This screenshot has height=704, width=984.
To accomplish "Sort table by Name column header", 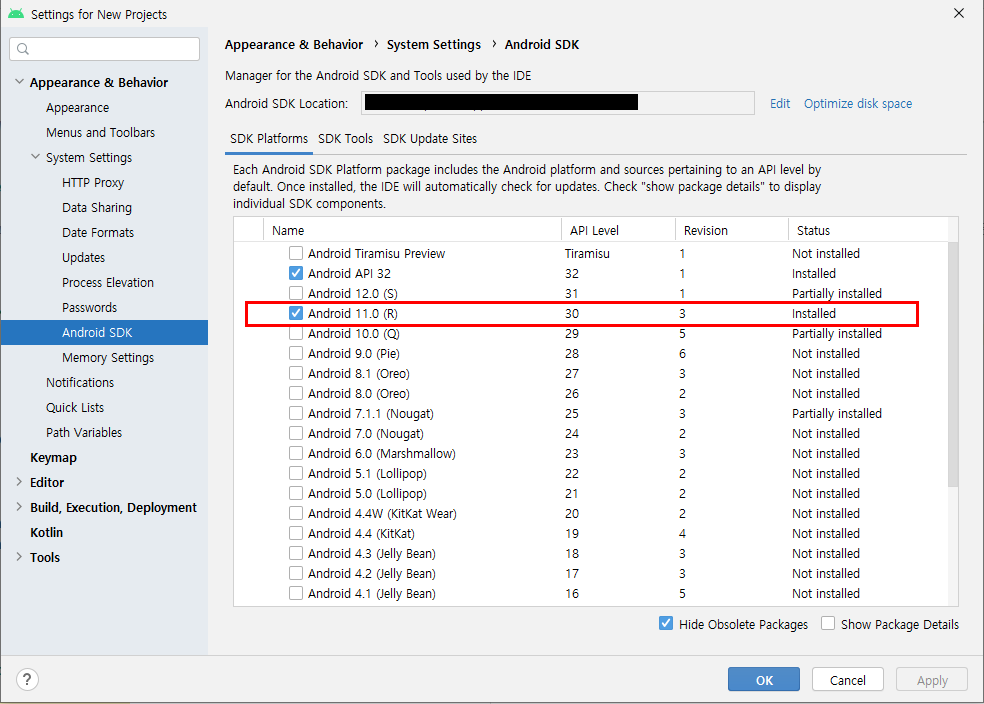I will [412, 230].
